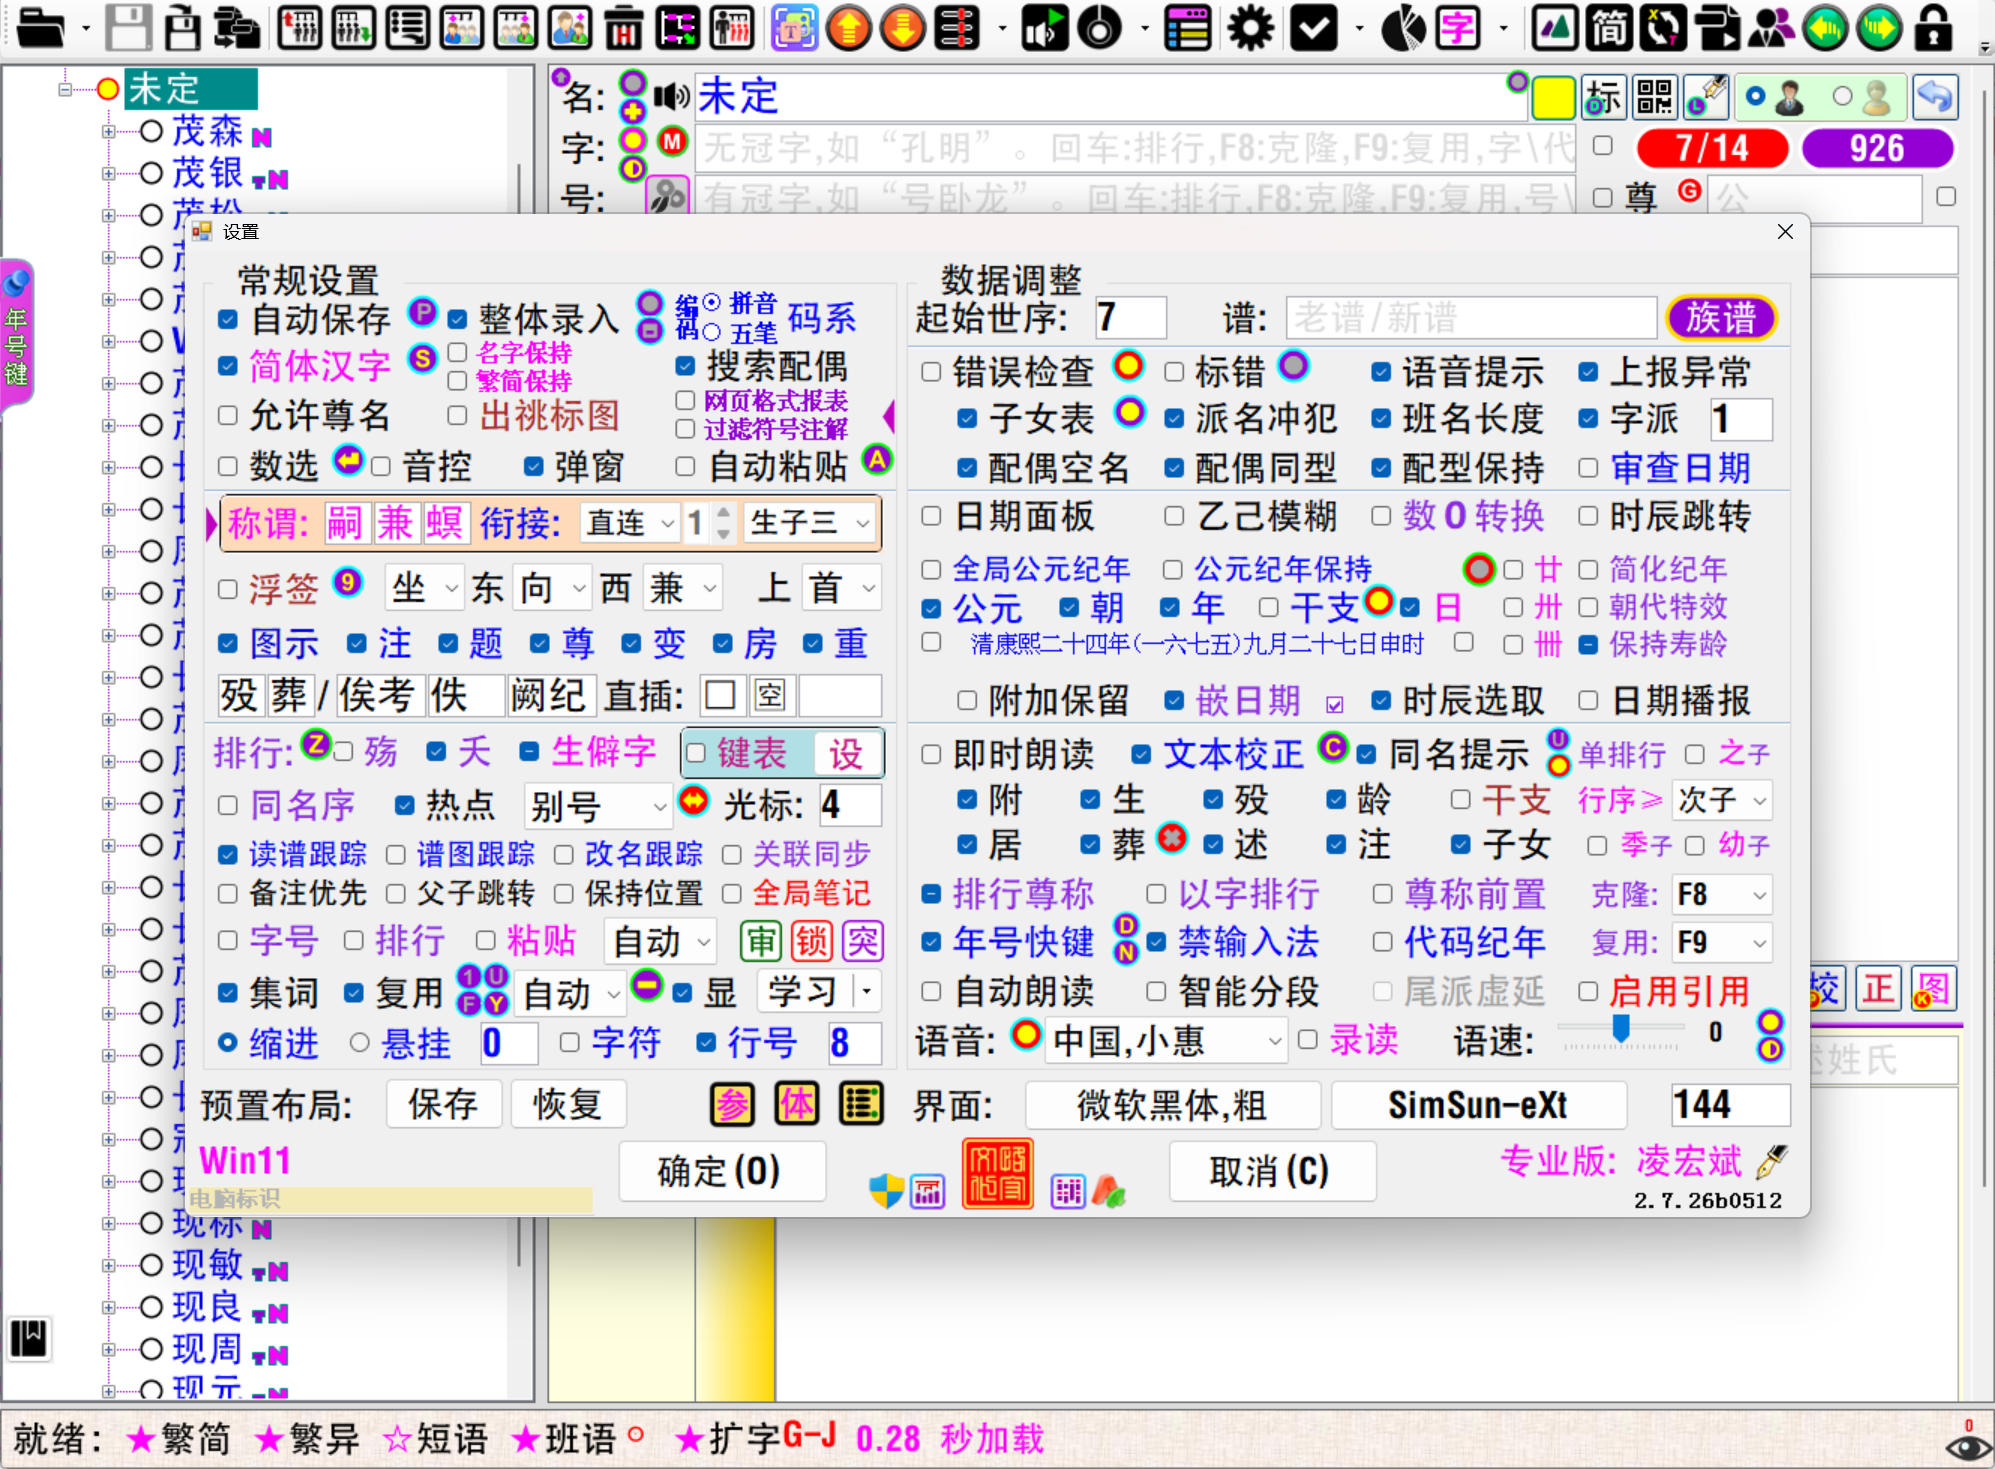Open the 次子 dropdown
This screenshot has height=1469, width=1995.
(1722, 800)
